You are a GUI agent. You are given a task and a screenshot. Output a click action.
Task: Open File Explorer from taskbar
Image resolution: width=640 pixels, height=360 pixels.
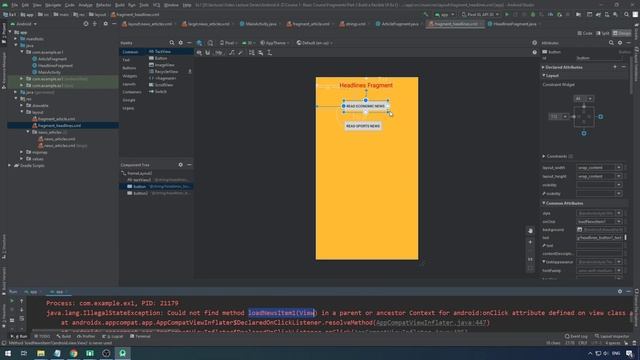(41, 353)
